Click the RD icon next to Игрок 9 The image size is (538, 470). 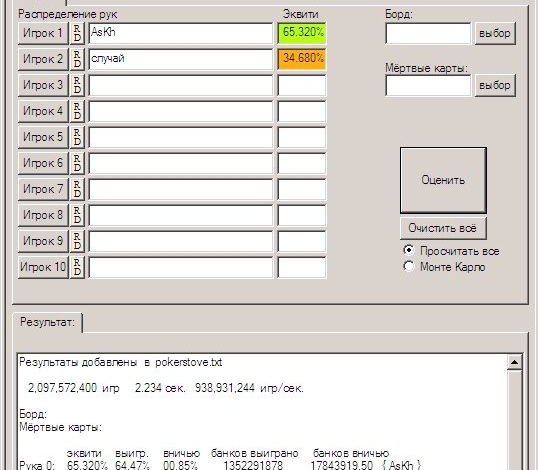point(77,241)
